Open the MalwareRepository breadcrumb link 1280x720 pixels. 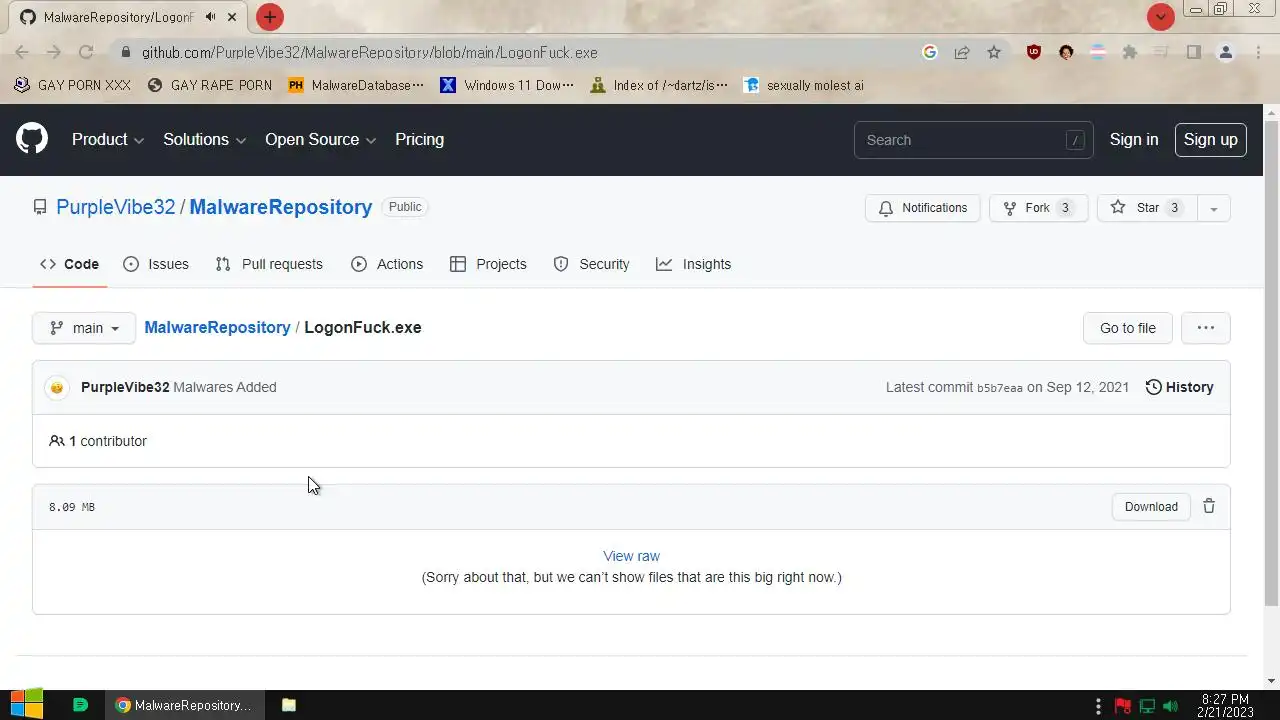tap(217, 327)
